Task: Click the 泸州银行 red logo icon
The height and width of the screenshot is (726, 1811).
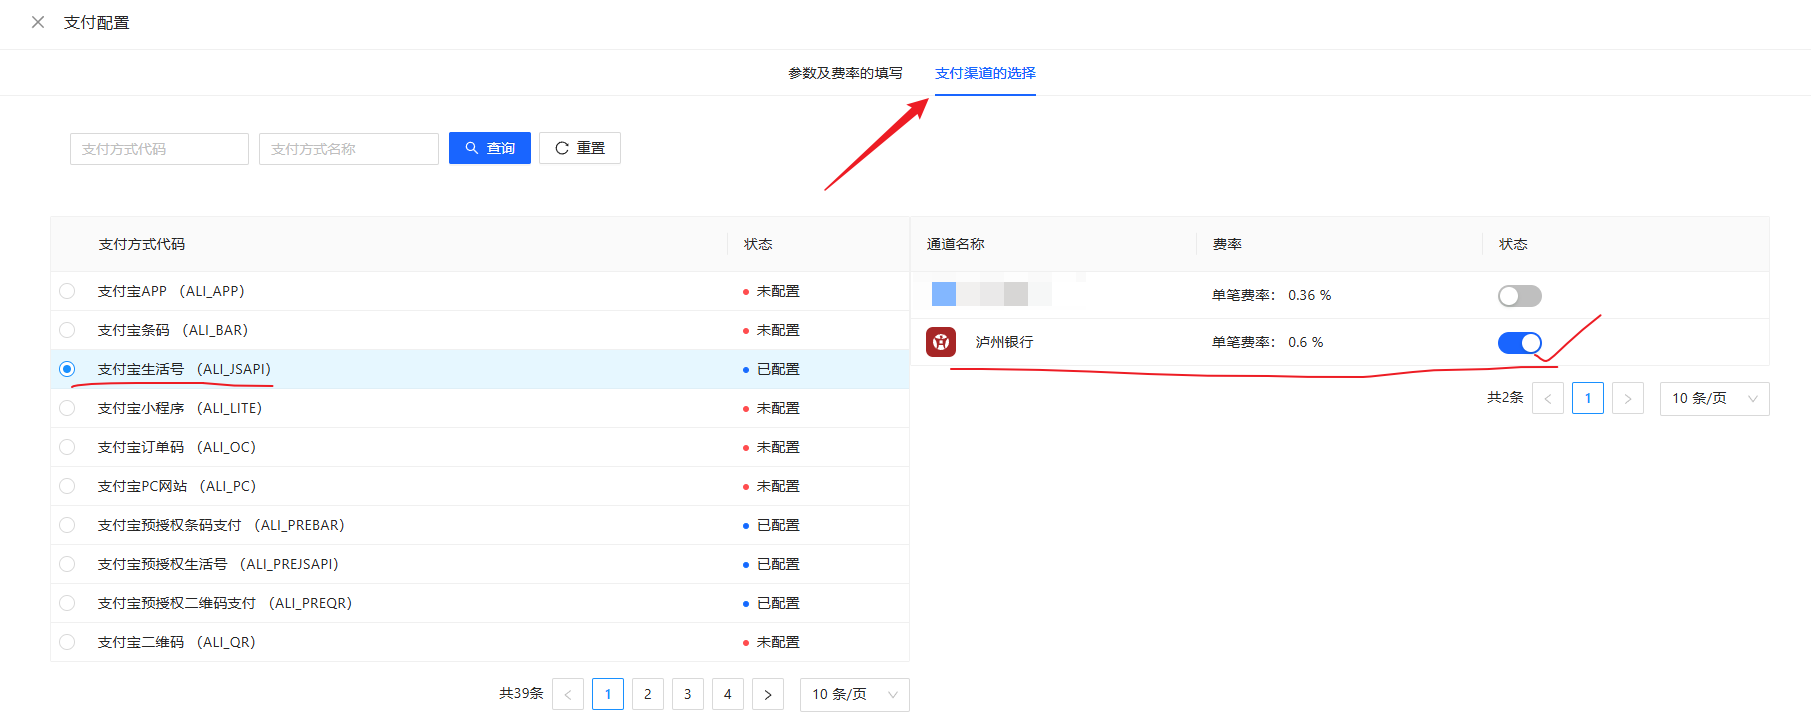Action: pos(941,342)
